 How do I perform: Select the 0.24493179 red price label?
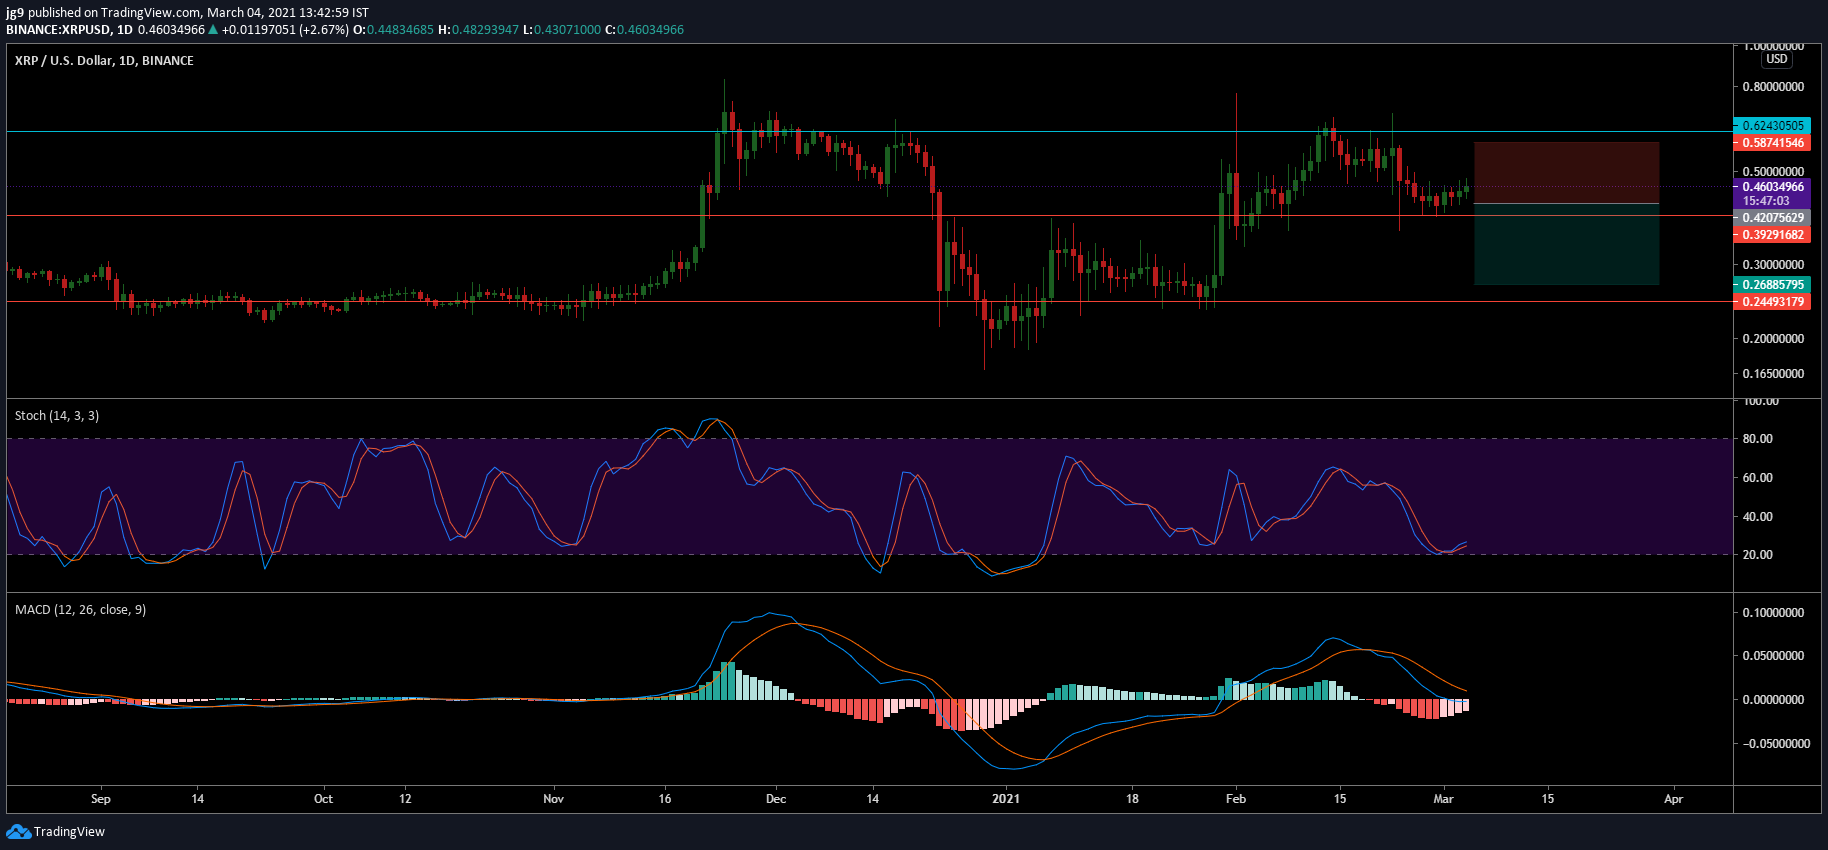tap(1772, 302)
